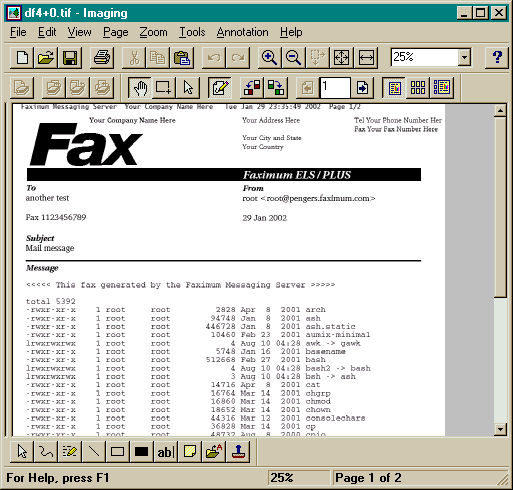Click the Copy icon

pos(158,58)
